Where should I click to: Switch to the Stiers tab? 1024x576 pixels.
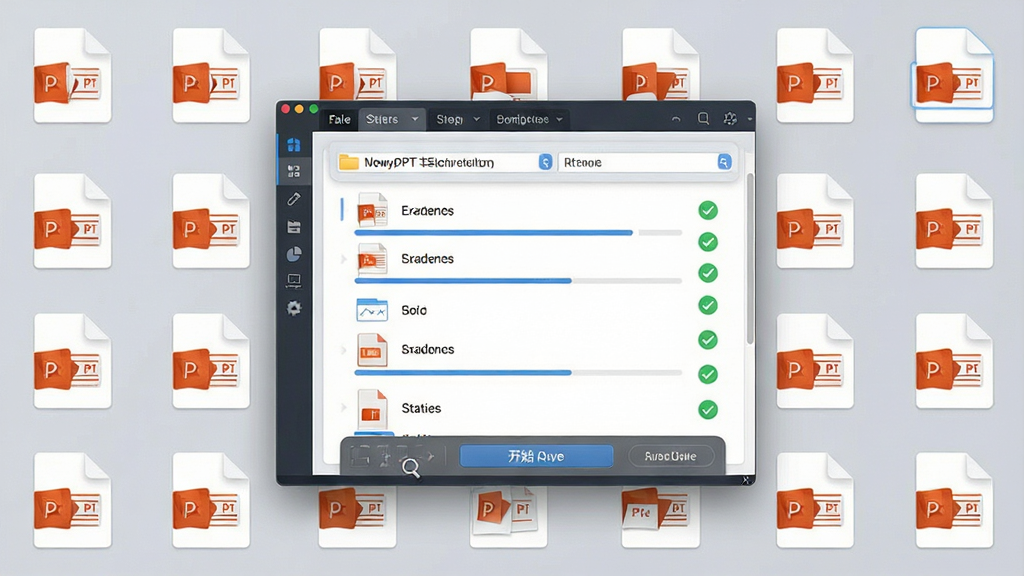tap(392, 119)
